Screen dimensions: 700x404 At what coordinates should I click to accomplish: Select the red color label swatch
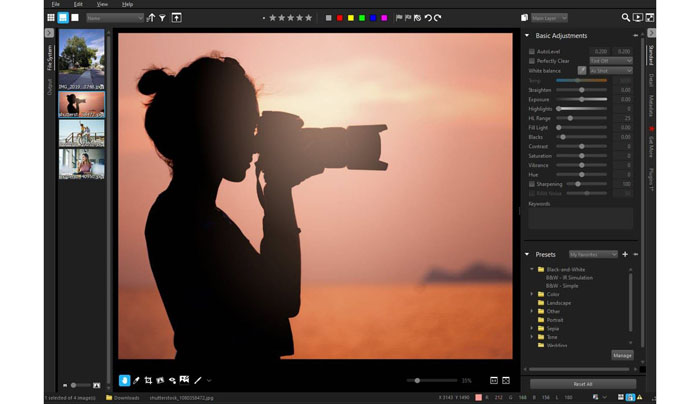click(341, 17)
